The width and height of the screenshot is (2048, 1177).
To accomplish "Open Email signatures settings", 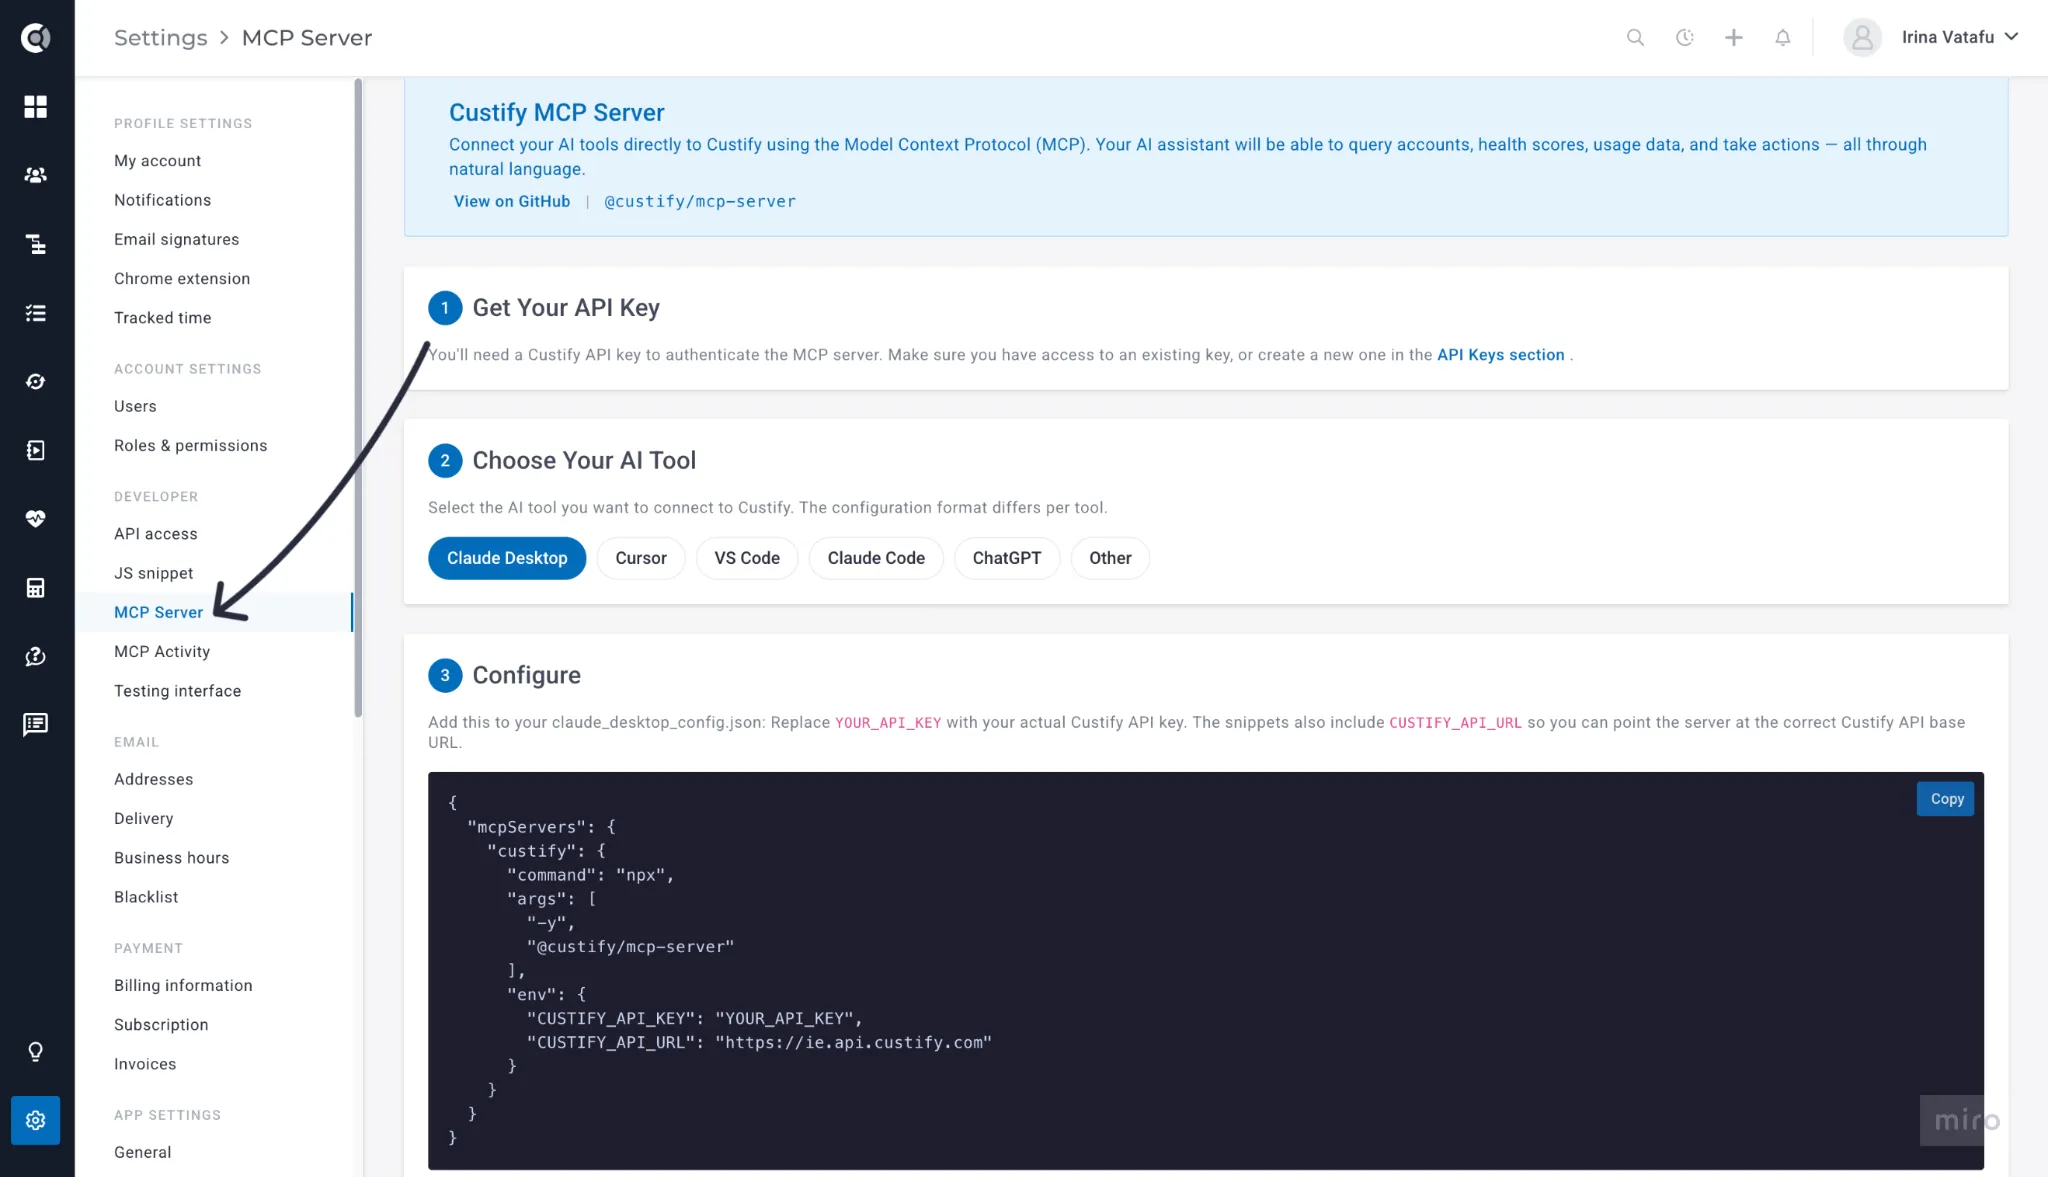I will [177, 240].
